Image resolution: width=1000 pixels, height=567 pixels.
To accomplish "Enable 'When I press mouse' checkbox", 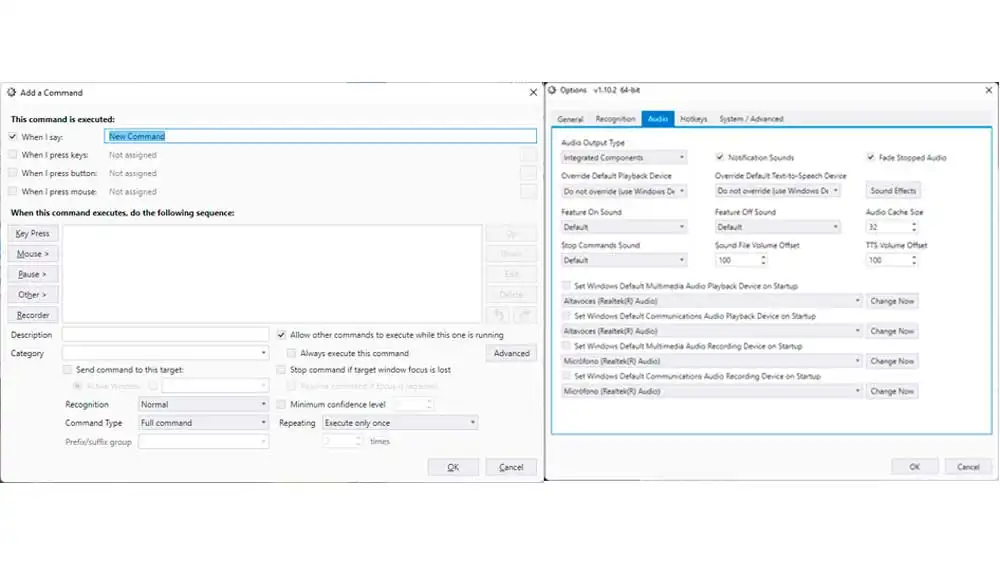I will [13, 191].
